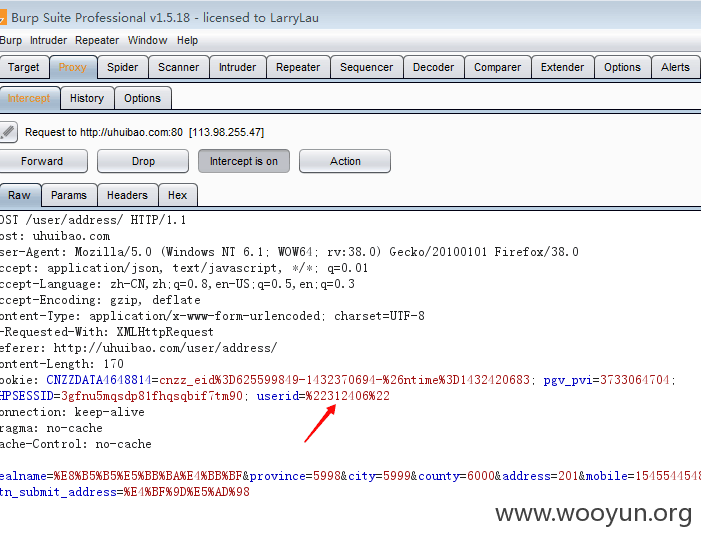Switch to the Alerts tab
Image resolution: width=701 pixels, height=542 pixels.
[x=676, y=68]
